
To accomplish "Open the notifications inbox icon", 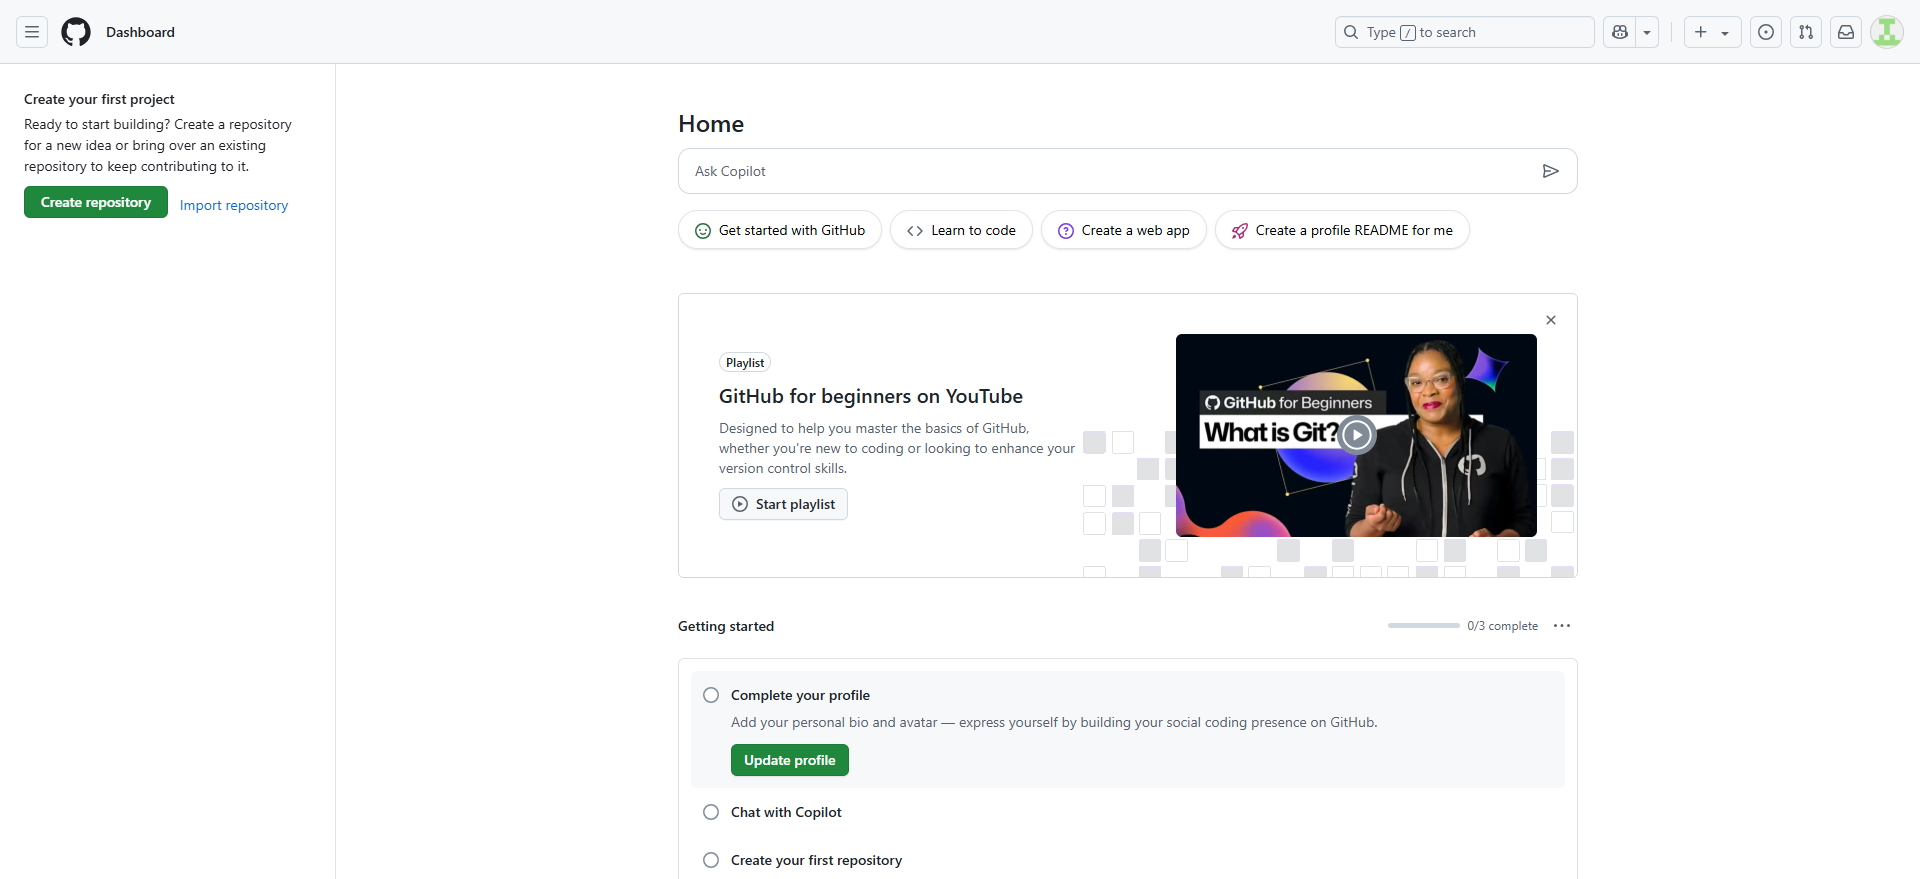I will (1846, 32).
